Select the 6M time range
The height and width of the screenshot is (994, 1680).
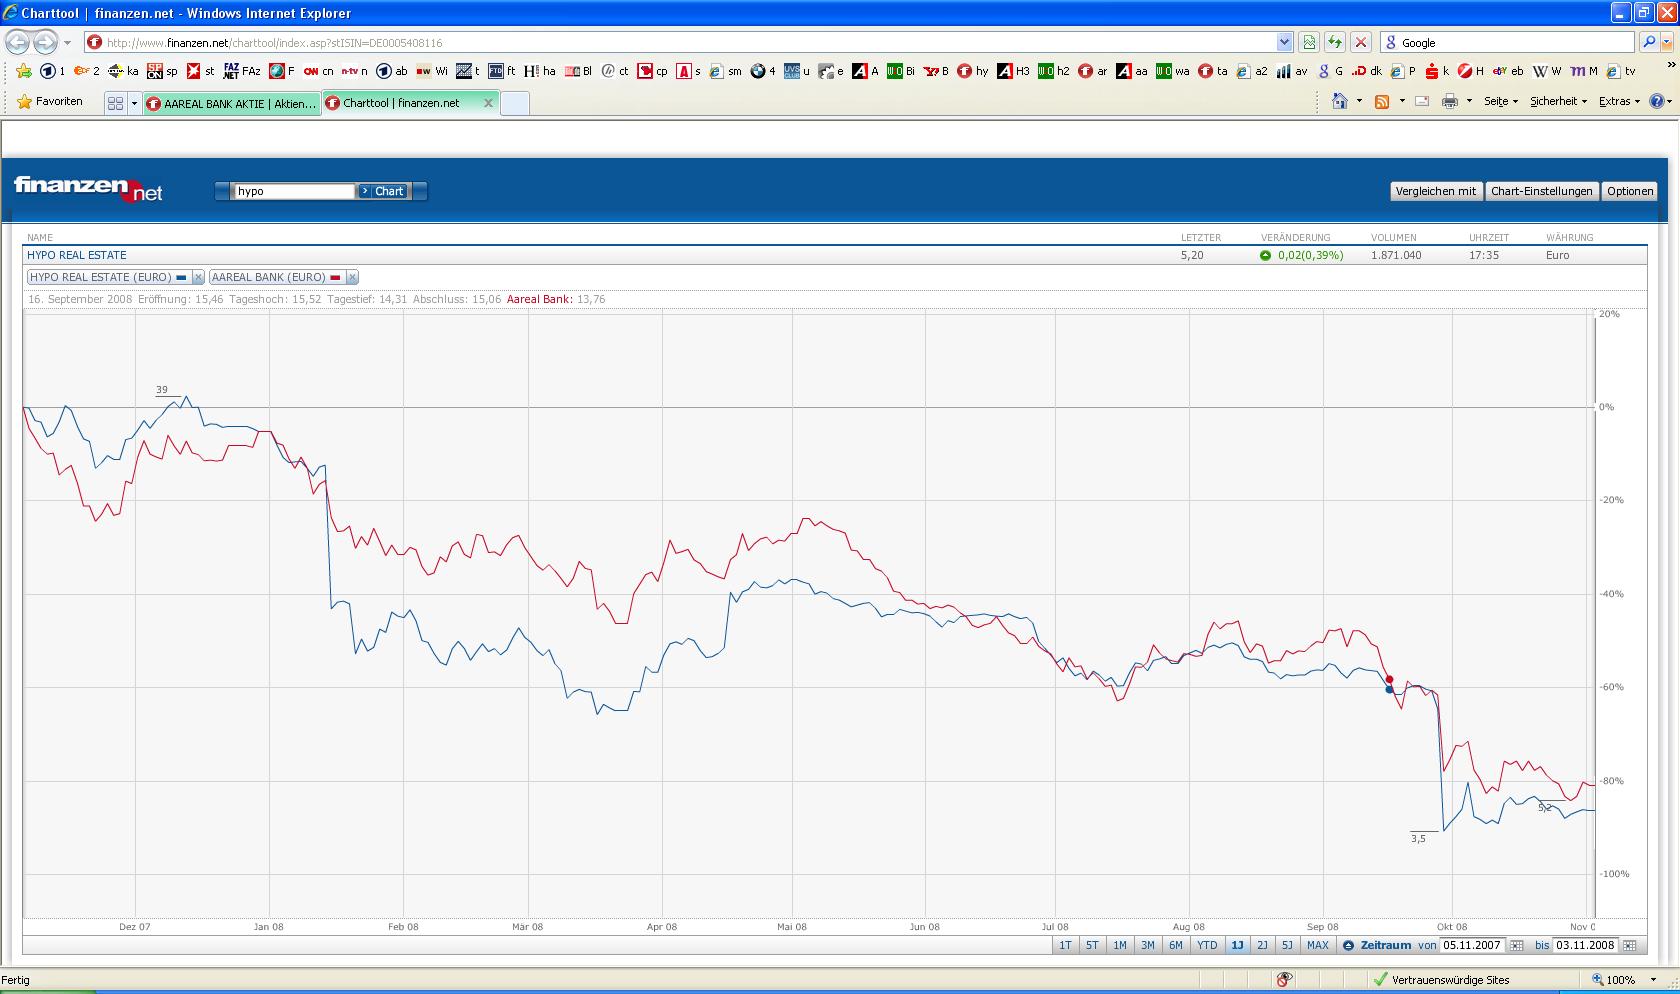1176,945
